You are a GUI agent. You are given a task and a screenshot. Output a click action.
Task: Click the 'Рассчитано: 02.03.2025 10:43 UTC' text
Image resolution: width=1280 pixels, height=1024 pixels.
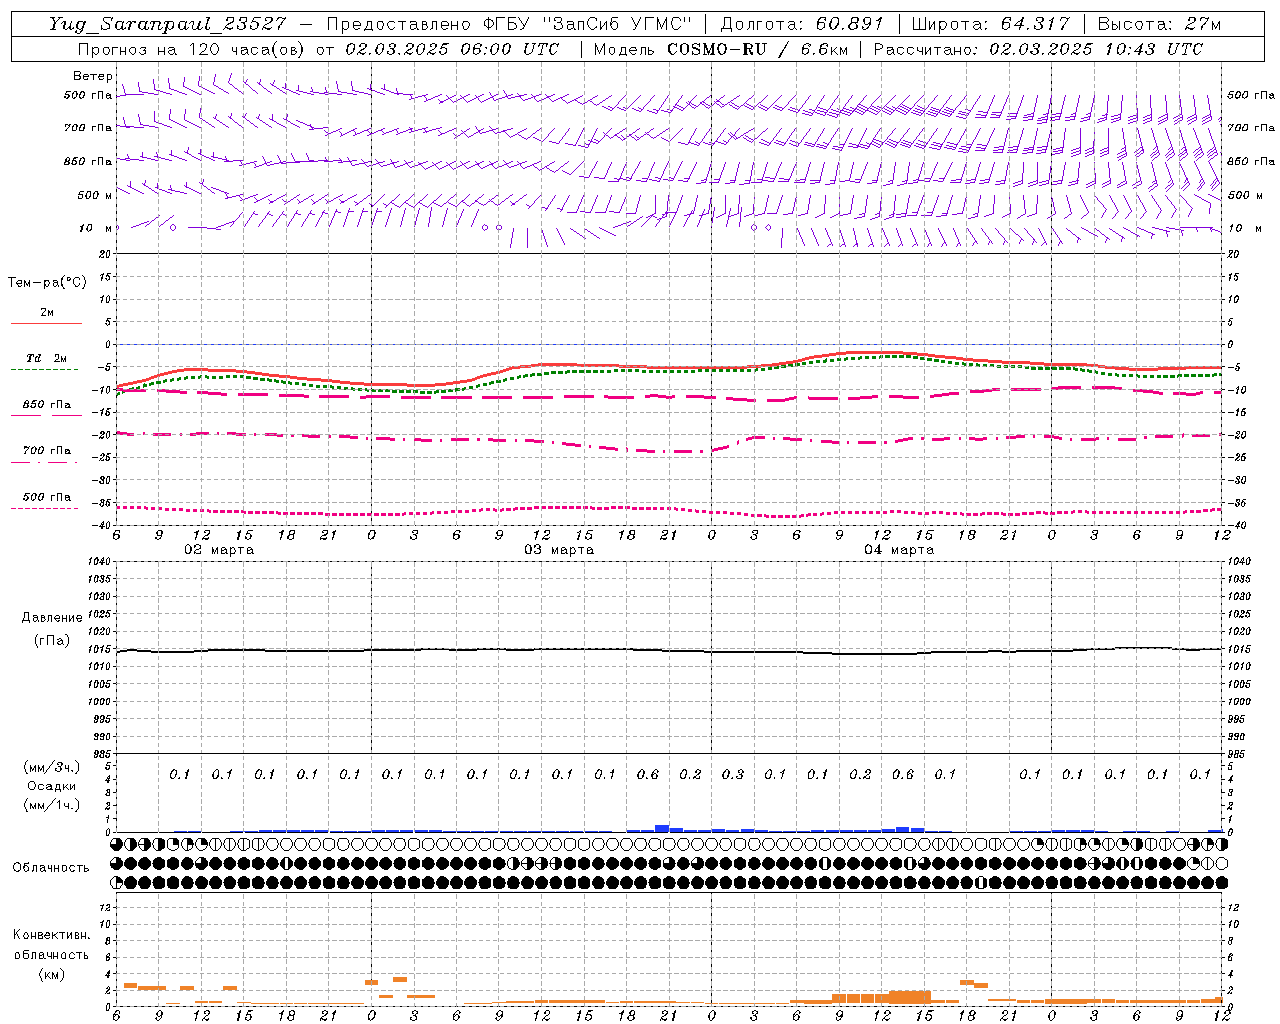pyautogui.click(x=1038, y=48)
